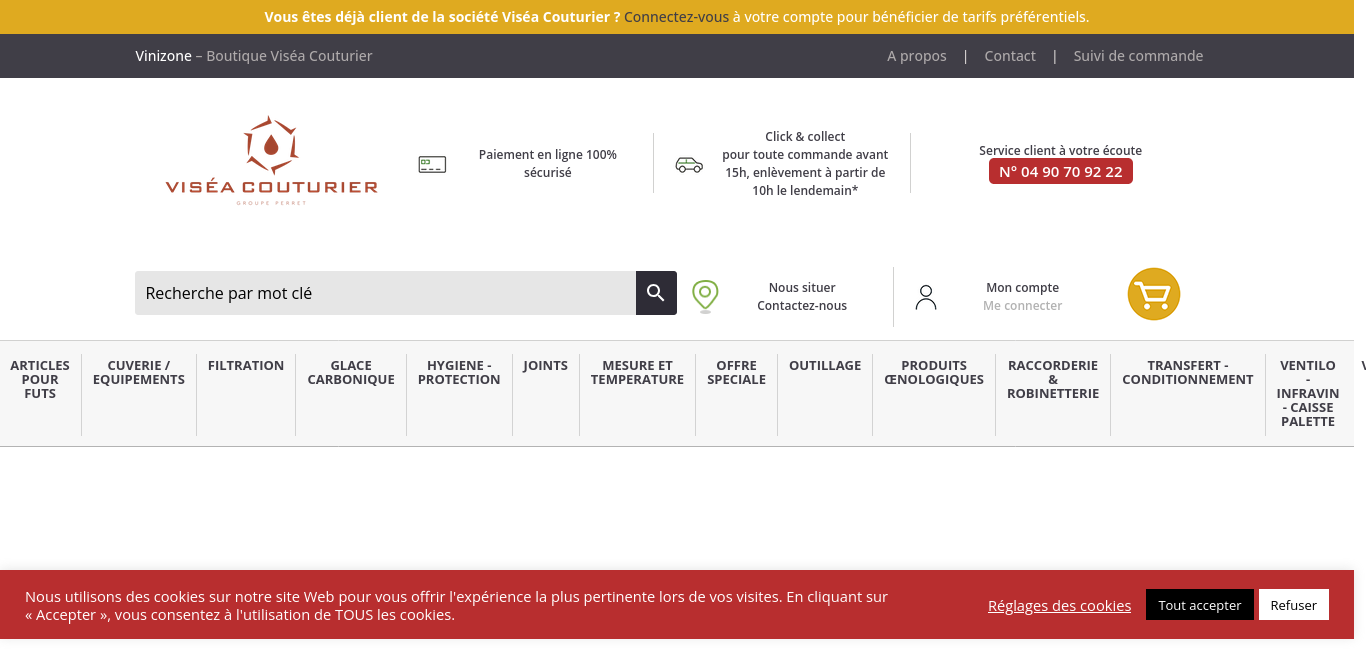Call the customer service number badge
The height and width of the screenshot is (651, 1366).
pos(1060,172)
